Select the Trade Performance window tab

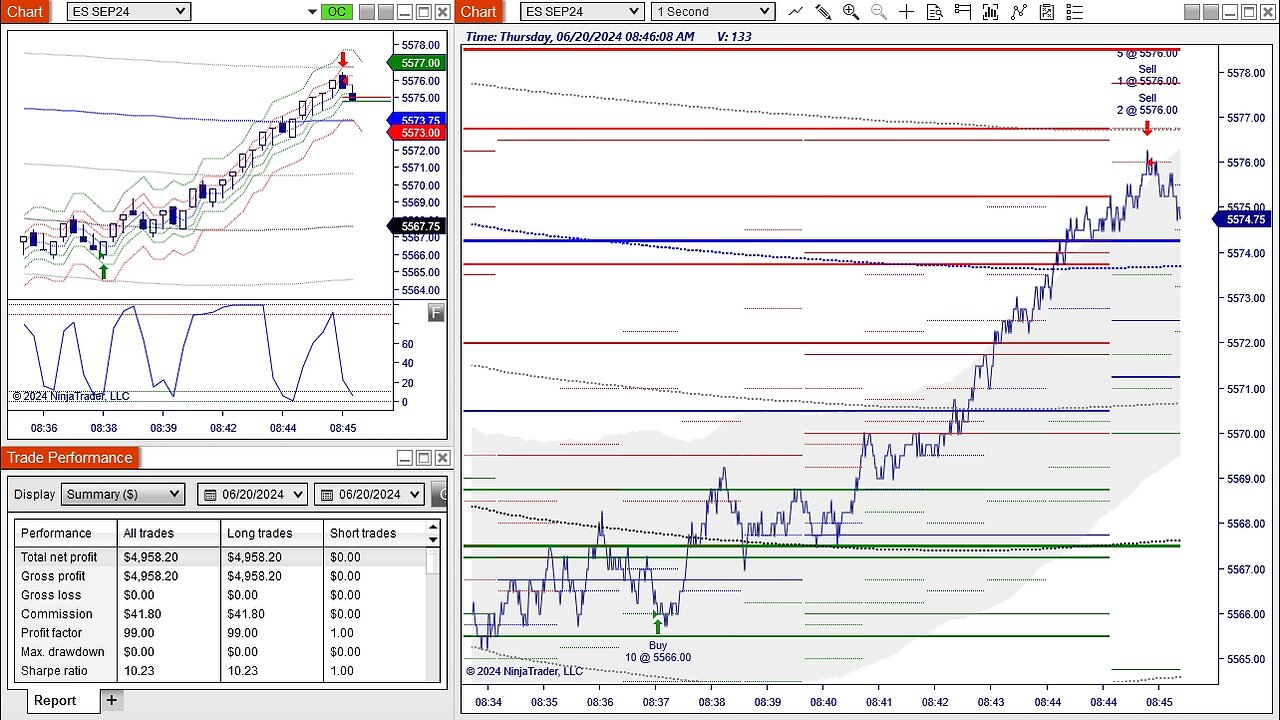70,458
